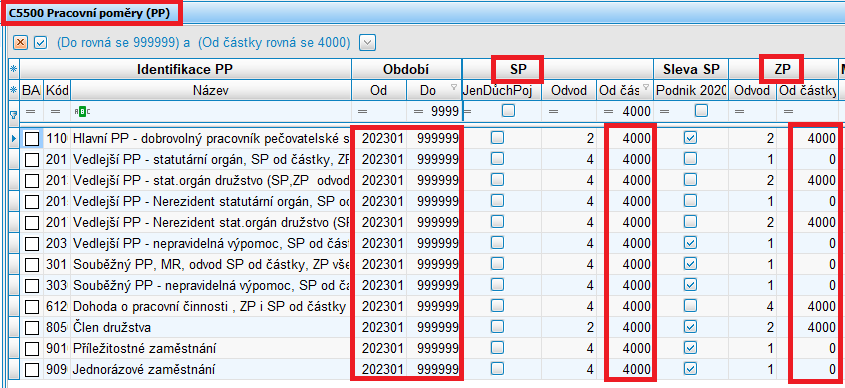This screenshot has width=845, height=388.
Task: Select 'Souběžný PP - nepravidelná výpomoc' name cell
Action: click(211, 286)
